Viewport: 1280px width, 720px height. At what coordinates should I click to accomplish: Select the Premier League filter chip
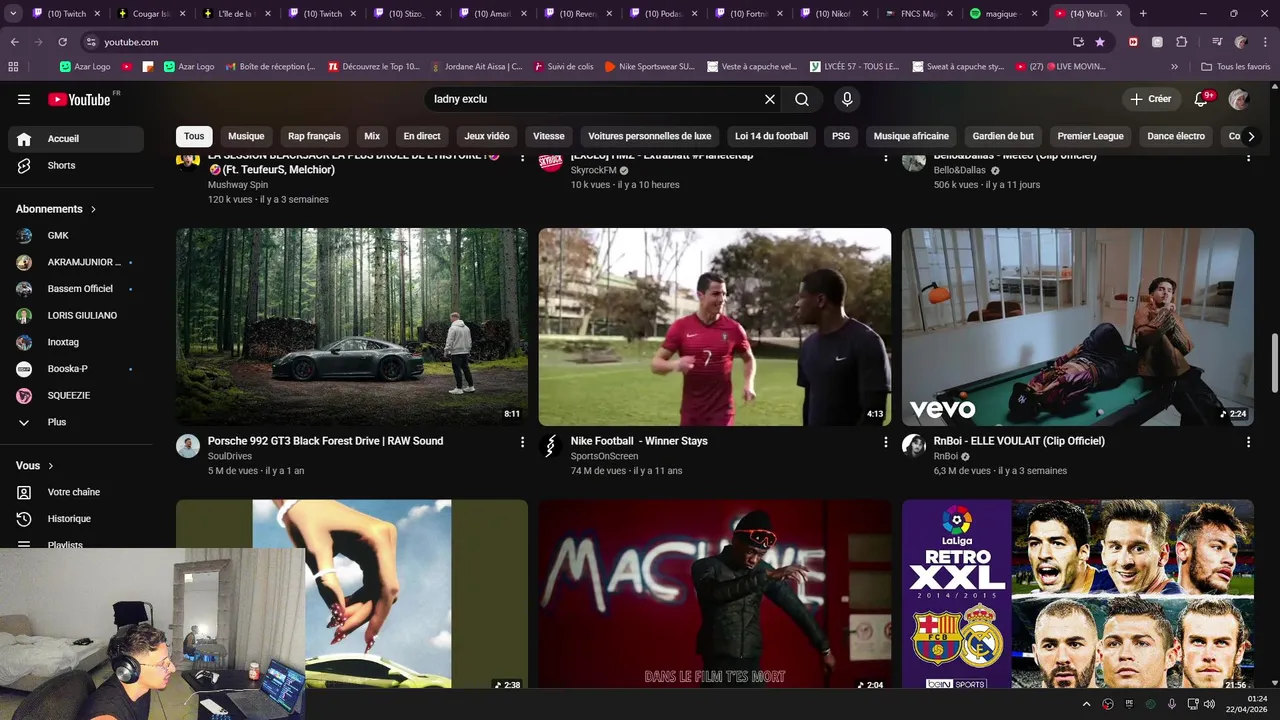coord(1091,136)
